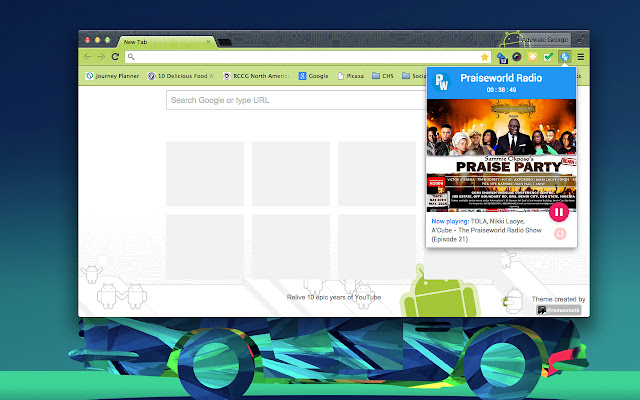Click the Search Google or type URL box
640x400 pixels.
(296, 100)
